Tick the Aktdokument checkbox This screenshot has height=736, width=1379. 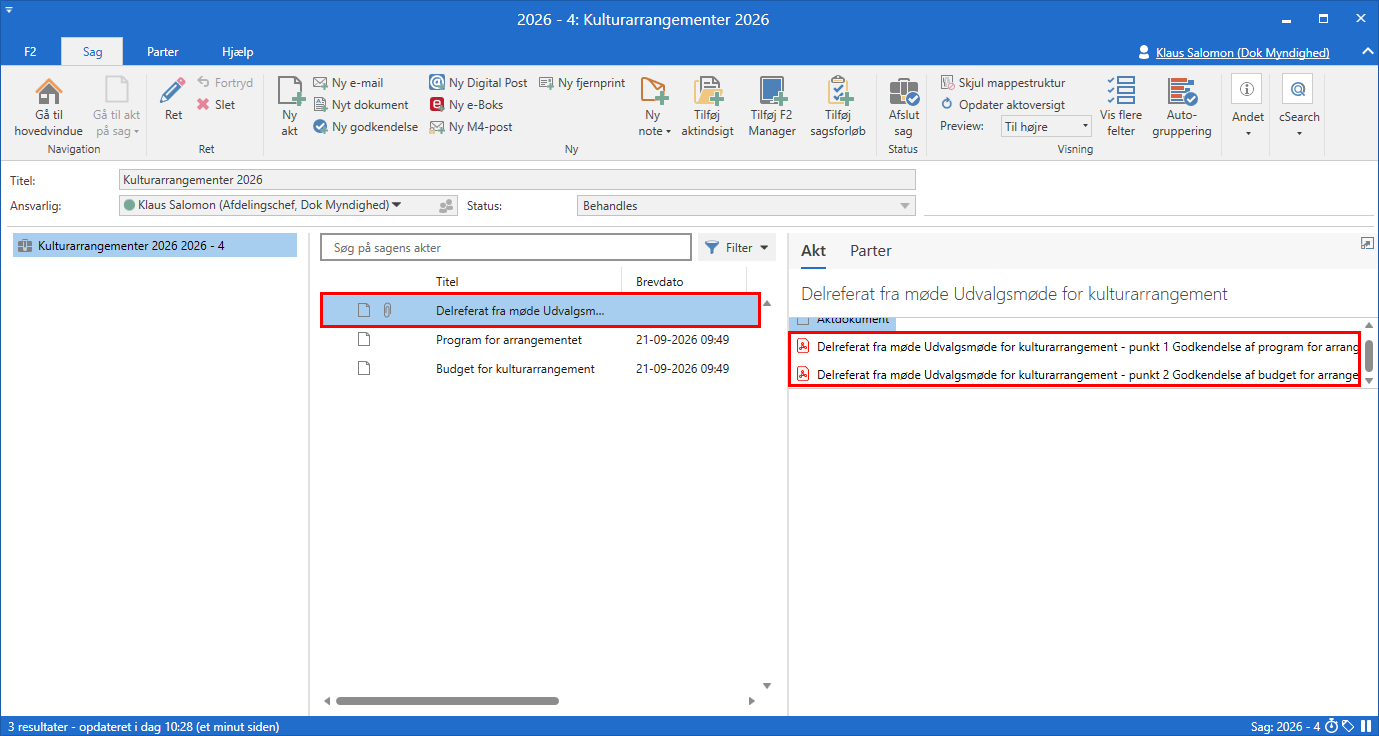click(803, 320)
